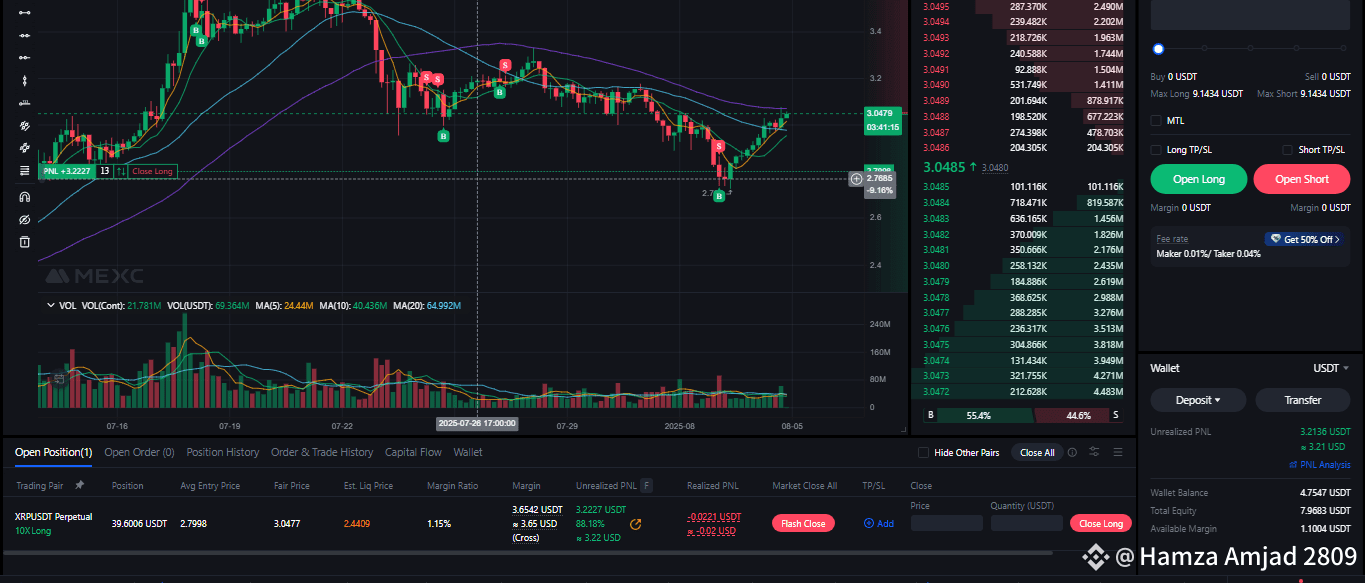This screenshot has height=583, width=1365.
Task: Click the 3.0489 ask price row
Action: pos(1023,101)
